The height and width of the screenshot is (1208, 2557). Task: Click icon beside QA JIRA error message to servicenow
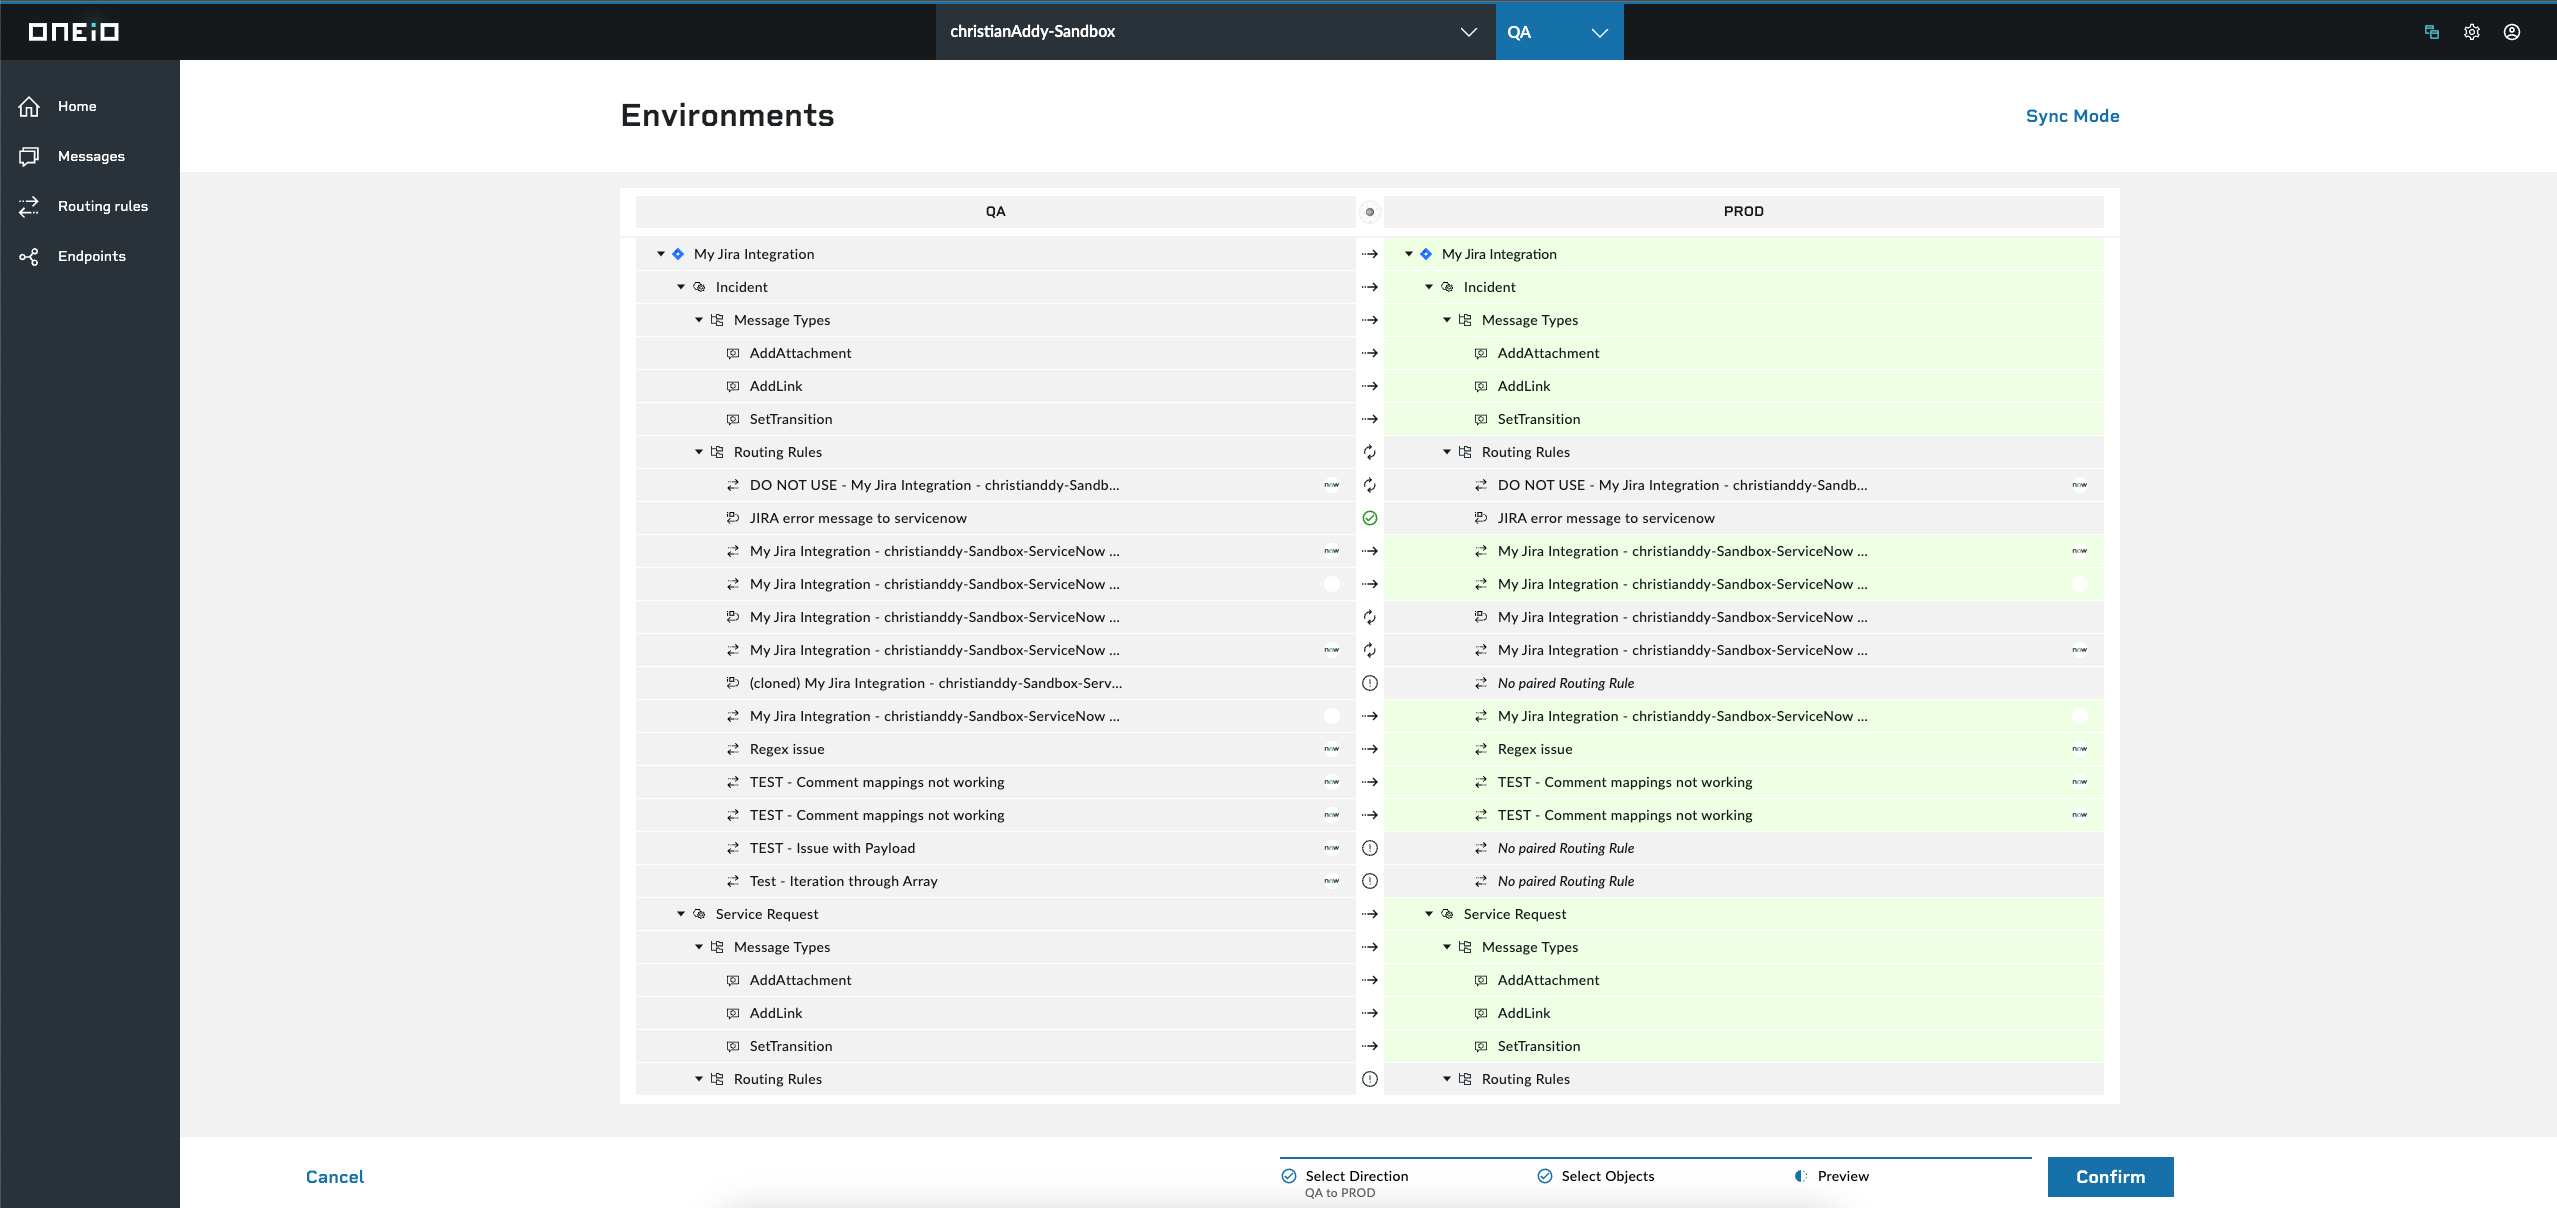[733, 518]
